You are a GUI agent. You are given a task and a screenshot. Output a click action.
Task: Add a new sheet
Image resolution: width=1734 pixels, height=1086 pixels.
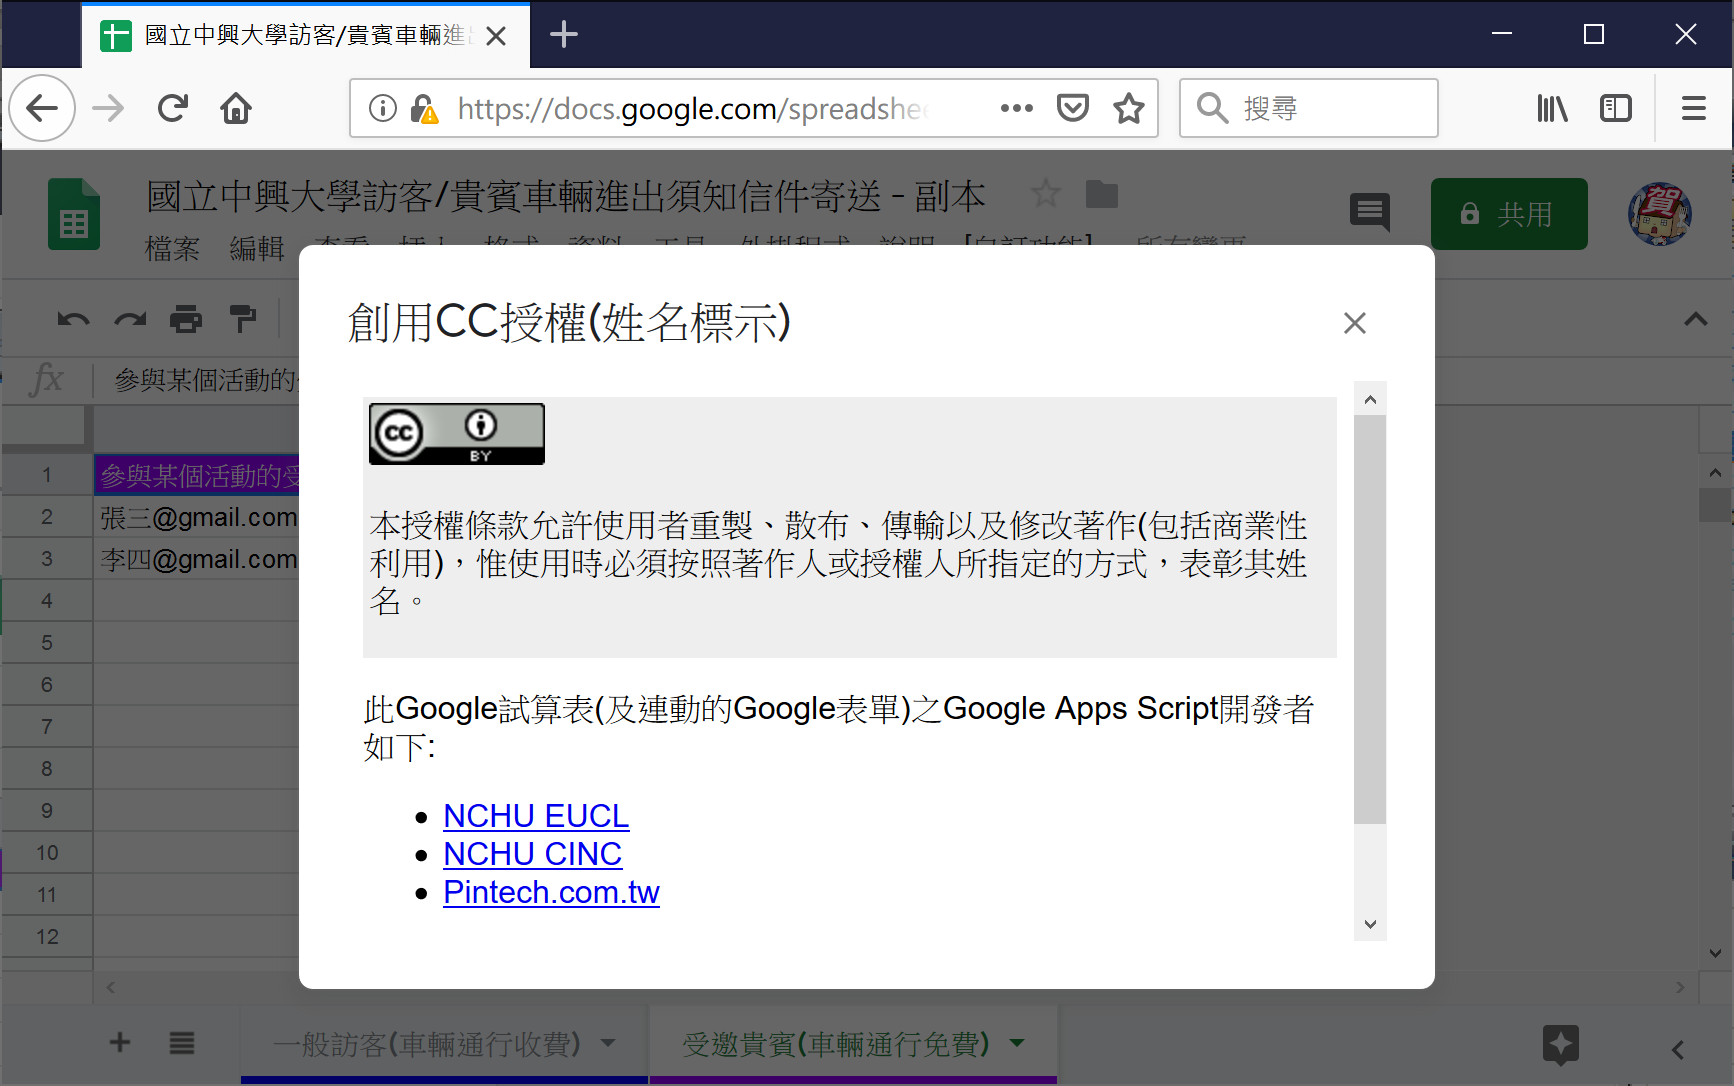(120, 1043)
